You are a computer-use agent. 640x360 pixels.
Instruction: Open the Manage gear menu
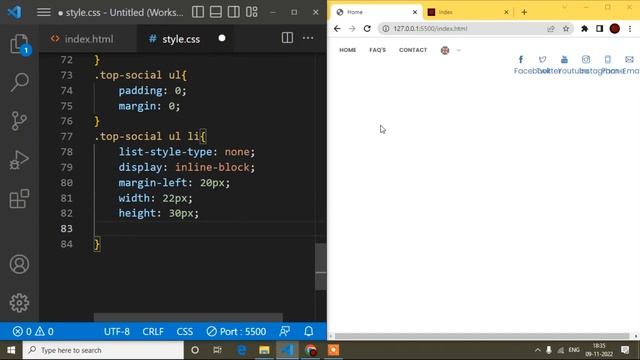pyautogui.click(x=19, y=303)
